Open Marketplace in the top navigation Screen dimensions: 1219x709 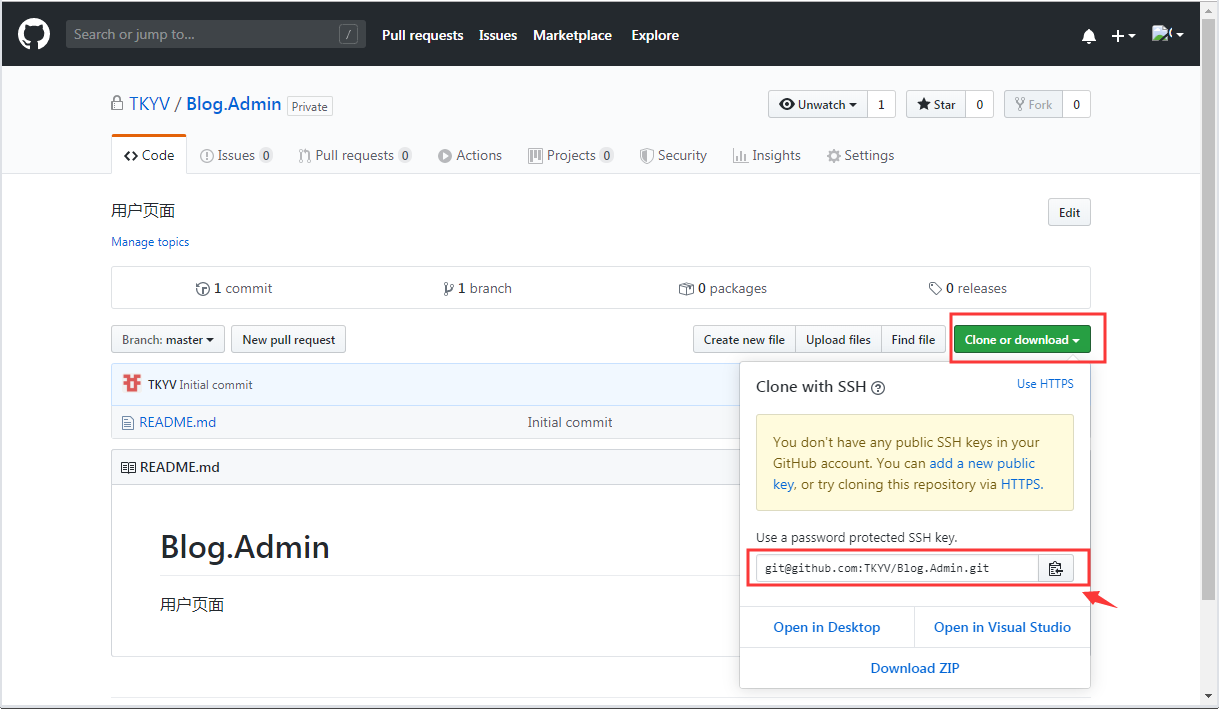[572, 35]
